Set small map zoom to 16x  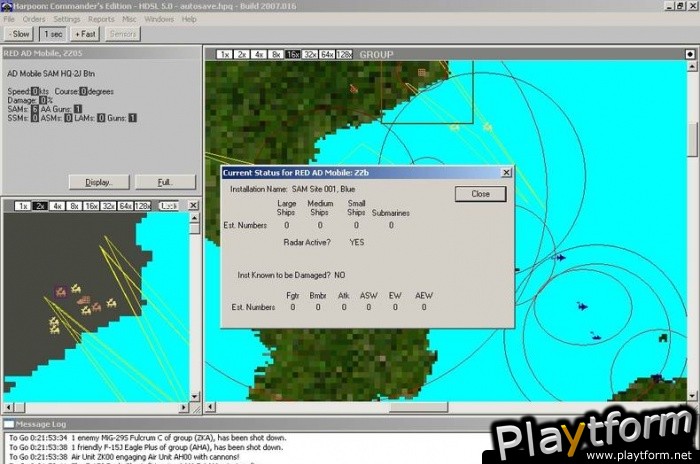(91, 206)
